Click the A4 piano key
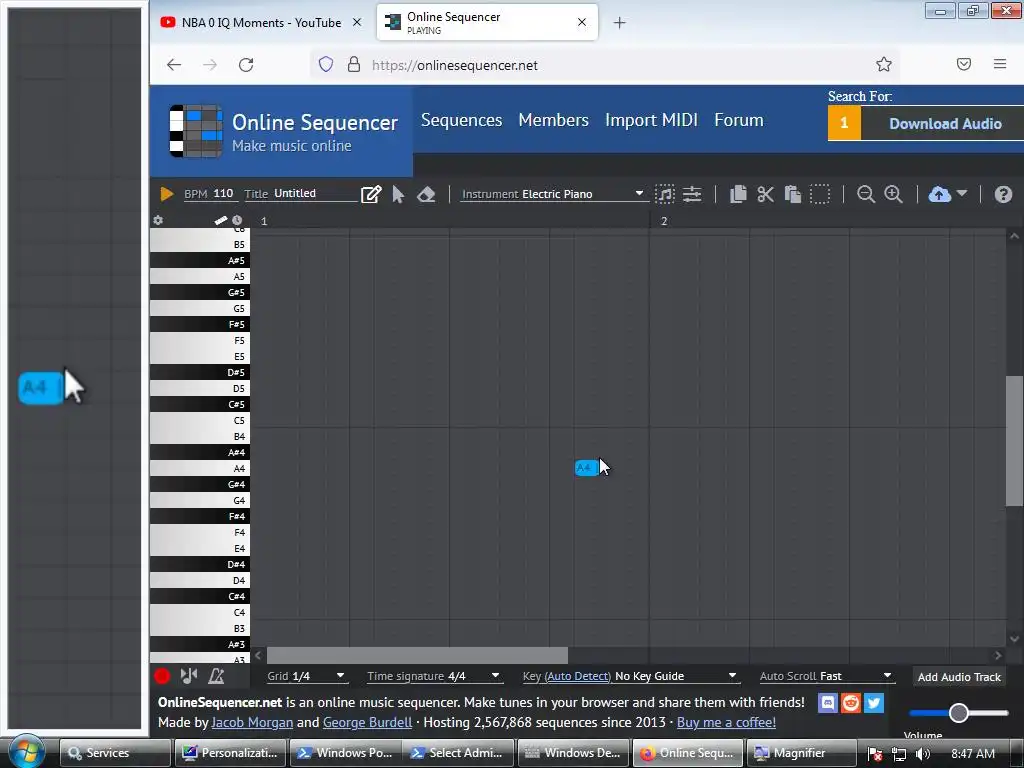This screenshot has width=1024, height=768. [x=200, y=468]
